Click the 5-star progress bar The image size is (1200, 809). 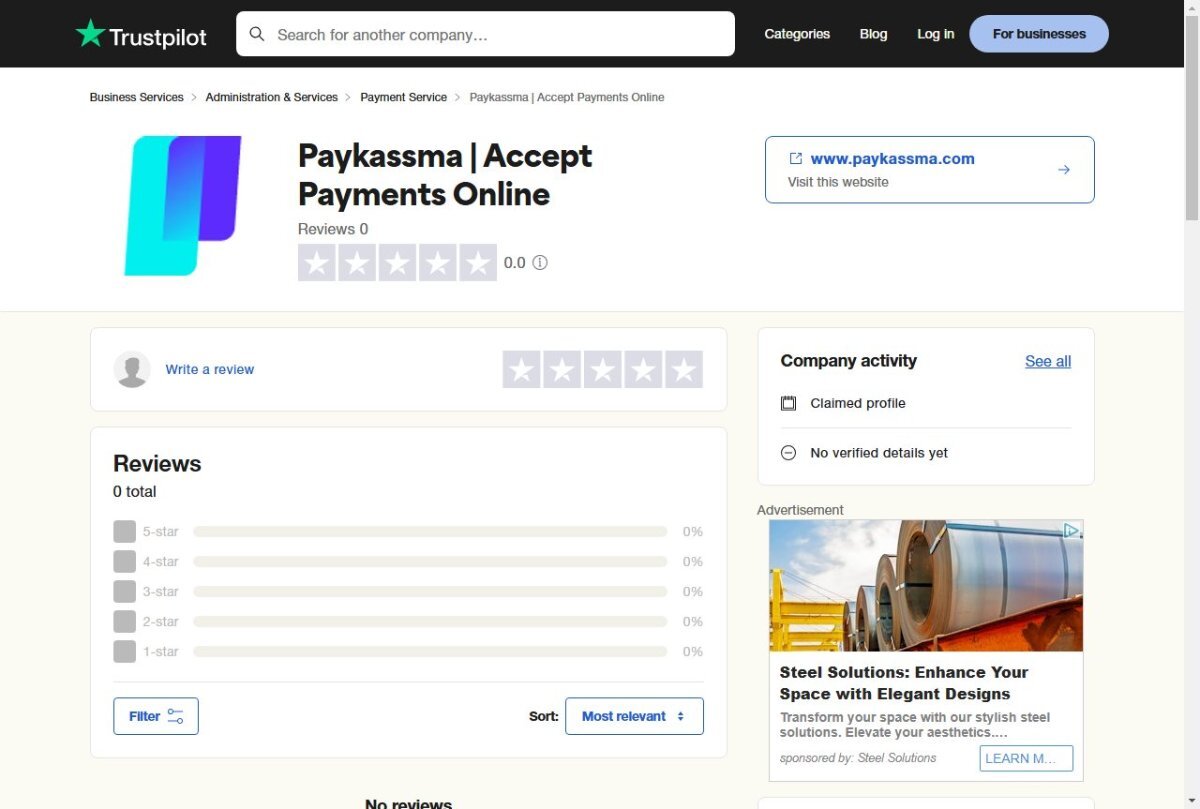coord(430,531)
